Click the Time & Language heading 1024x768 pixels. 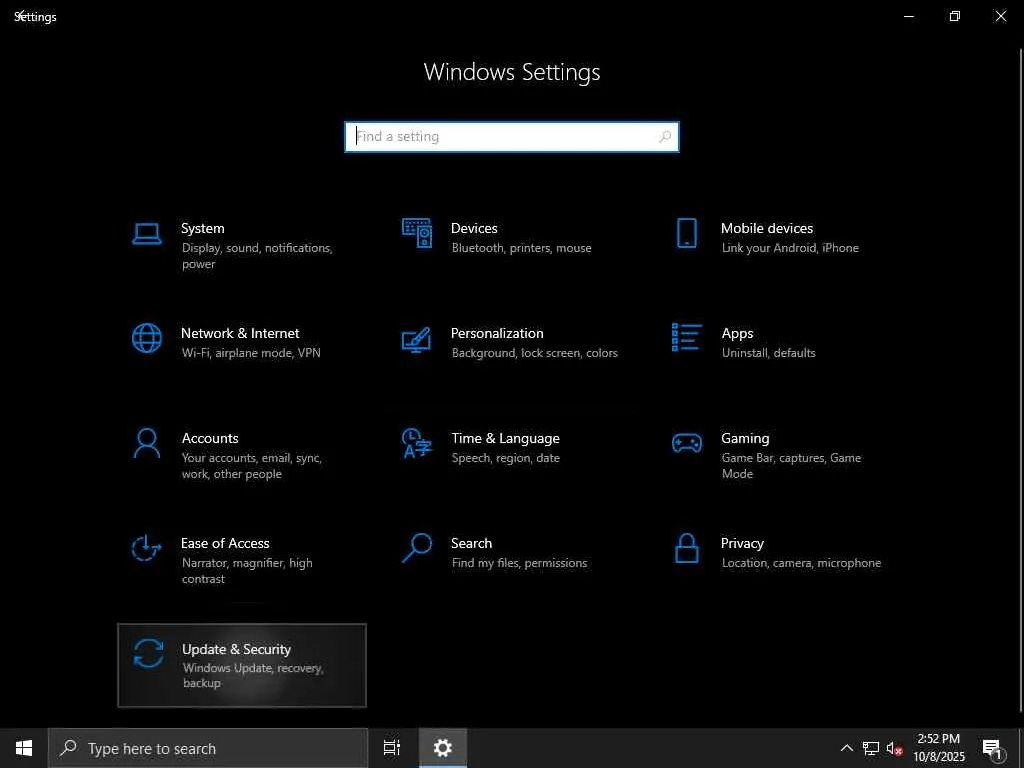pos(505,438)
